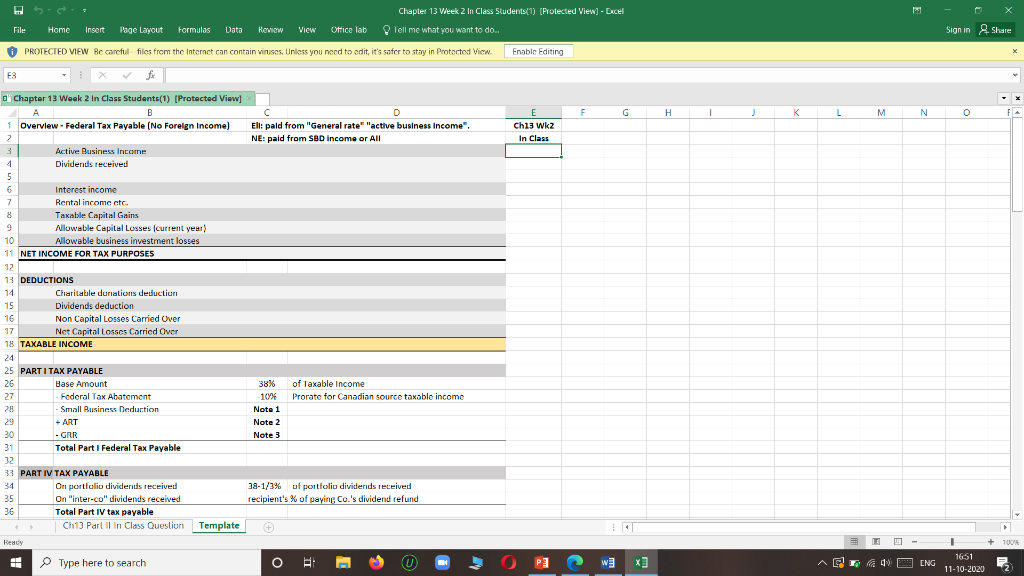Viewport: 1024px width, 576px height.
Task: Click the Enter checkmark icon in formula bar
Action: click(127, 75)
